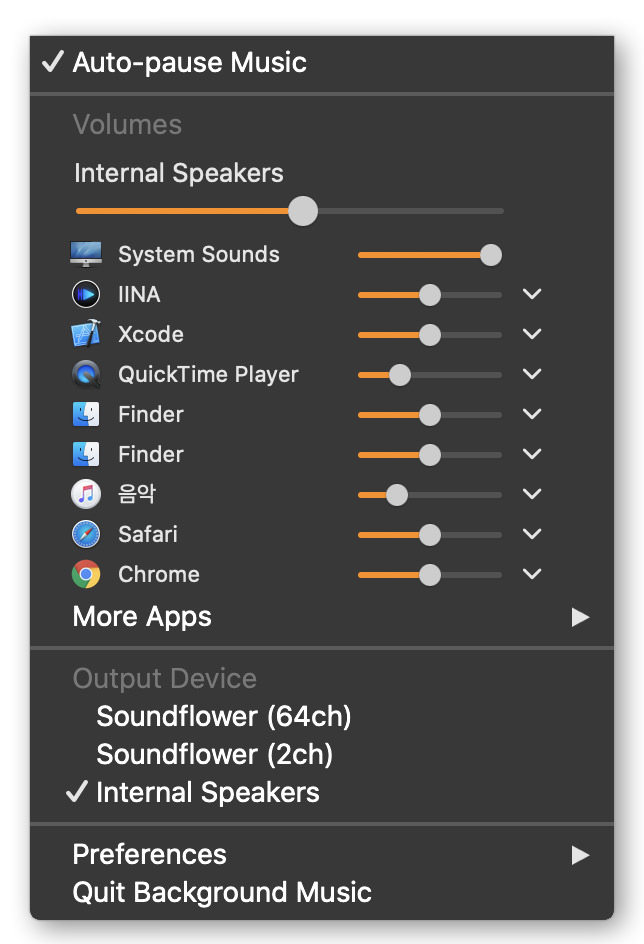Image resolution: width=644 pixels, height=944 pixels.
Task: Click the 음악 volume slider
Action: 430,495
